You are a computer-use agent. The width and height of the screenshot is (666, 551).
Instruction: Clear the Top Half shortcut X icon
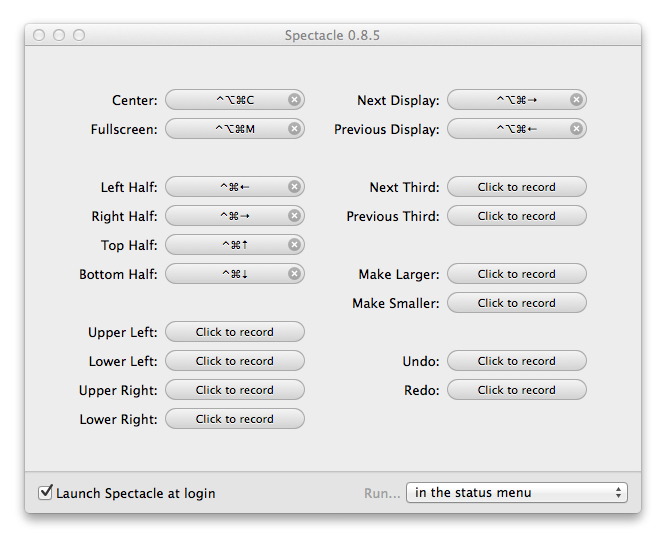click(294, 245)
